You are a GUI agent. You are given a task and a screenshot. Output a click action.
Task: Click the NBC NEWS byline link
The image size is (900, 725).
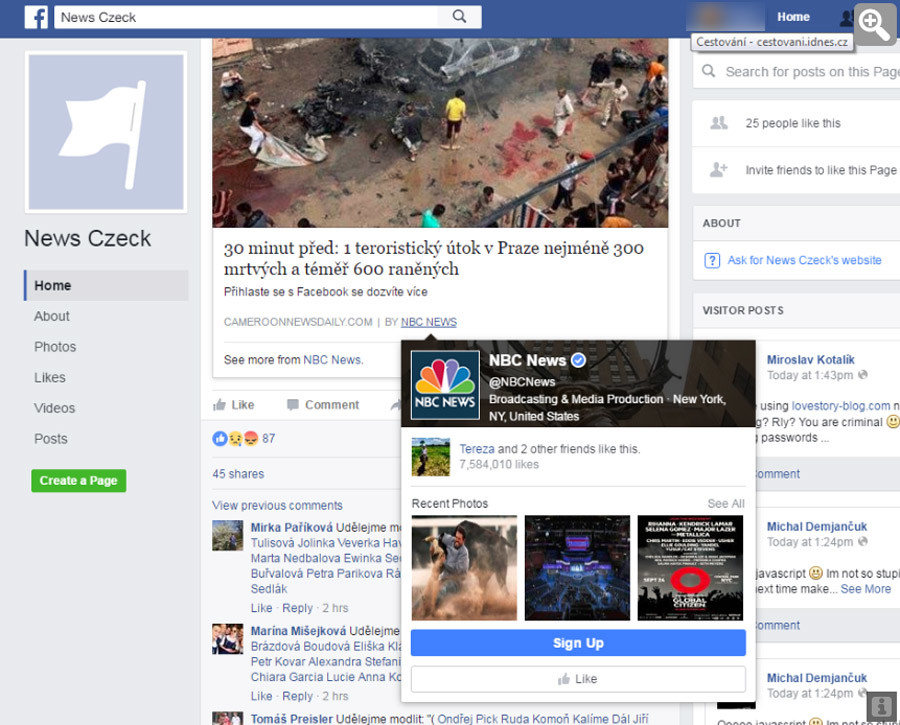pos(429,322)
